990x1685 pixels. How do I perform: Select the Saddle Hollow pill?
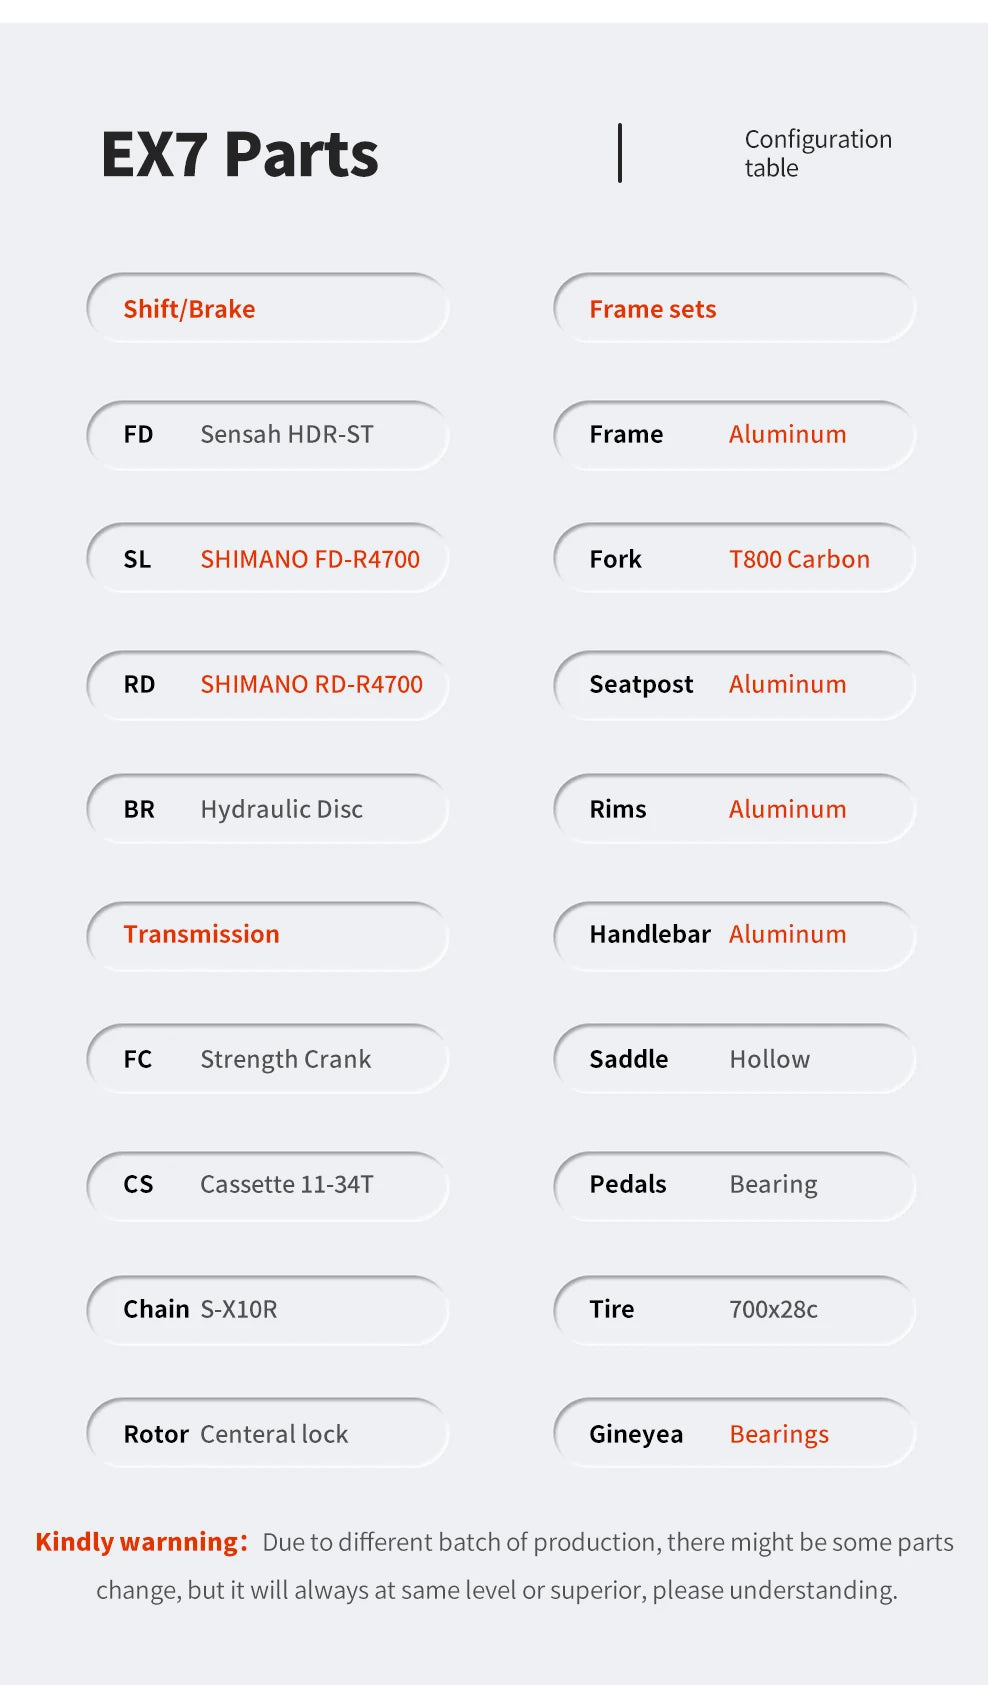pyautogui.click(x=734, y=1059)
